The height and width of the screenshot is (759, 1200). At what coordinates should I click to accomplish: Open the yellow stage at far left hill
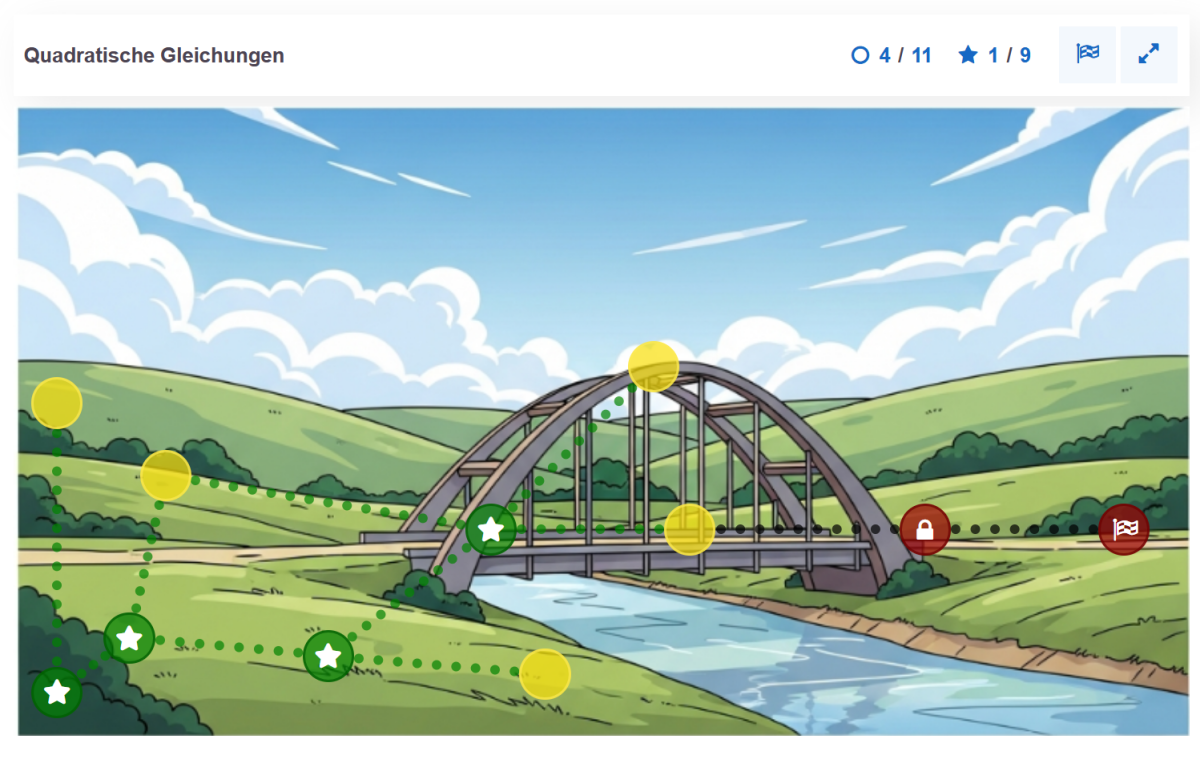click(57, 404)
